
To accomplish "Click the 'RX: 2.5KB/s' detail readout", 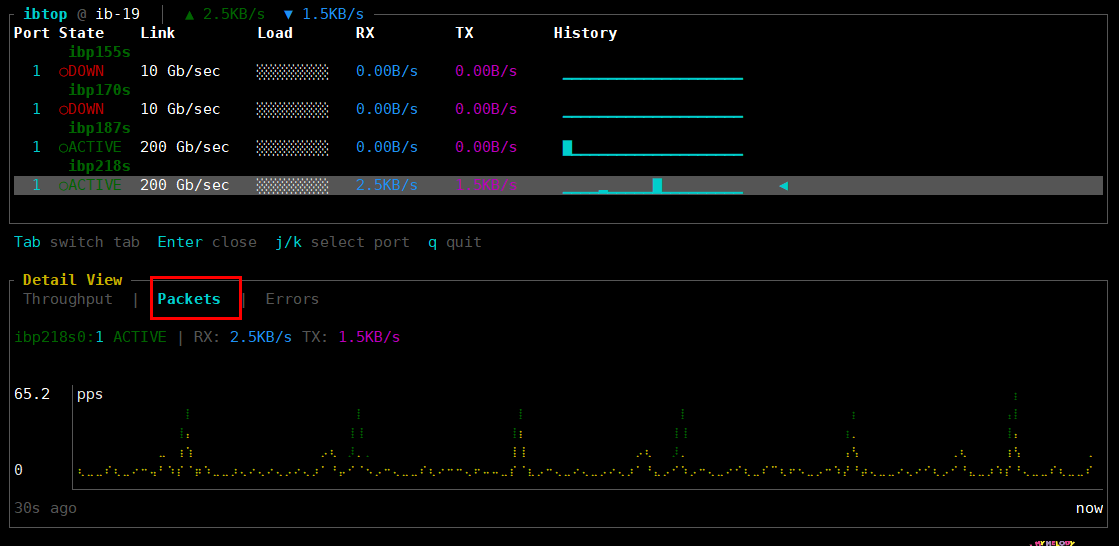I will pyautogui.click(x=243, y=337).
